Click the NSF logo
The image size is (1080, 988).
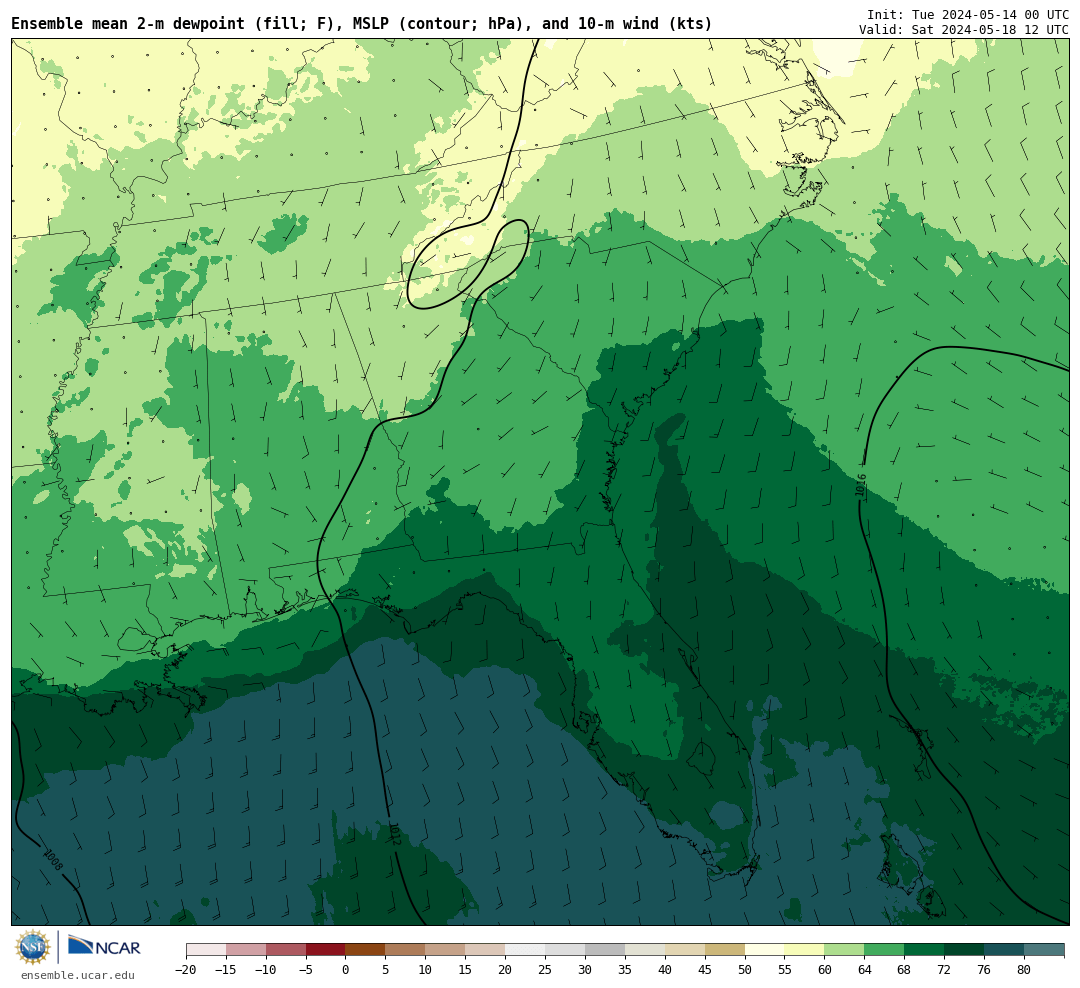click(x=33, y=947)
